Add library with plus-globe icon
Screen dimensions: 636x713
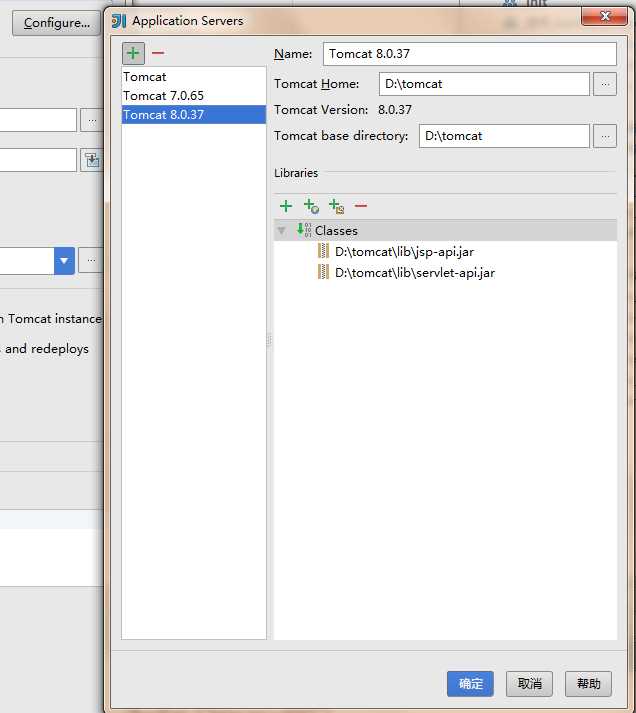[x=311, y=206]
